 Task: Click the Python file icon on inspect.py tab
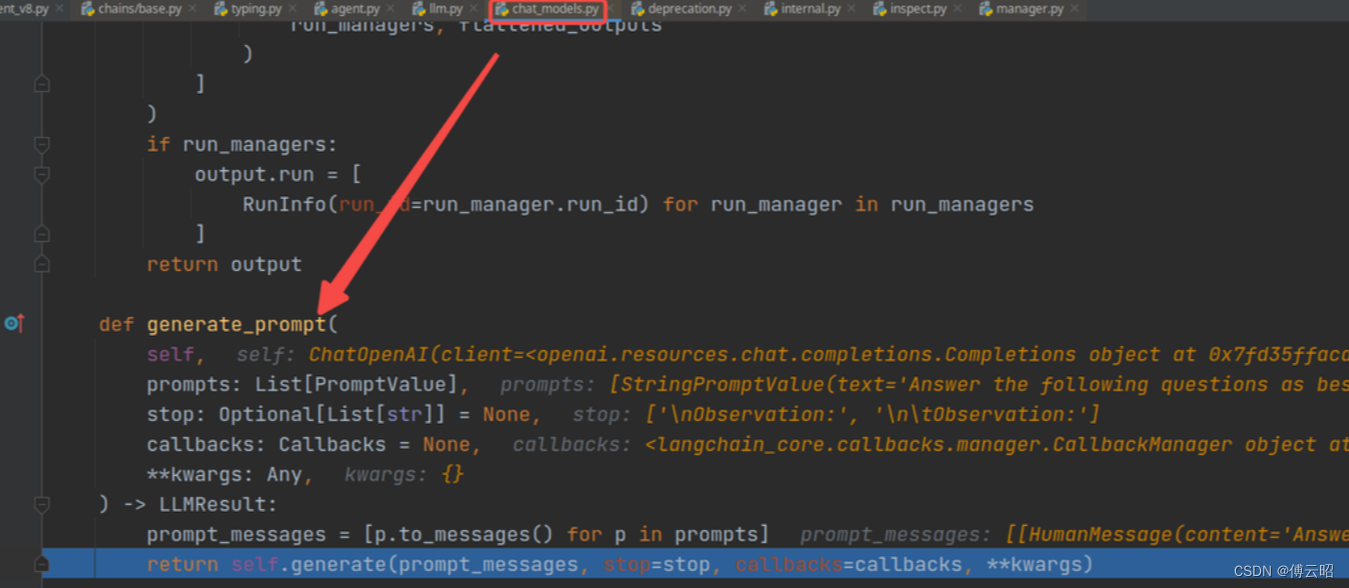[x=880, y=9]
